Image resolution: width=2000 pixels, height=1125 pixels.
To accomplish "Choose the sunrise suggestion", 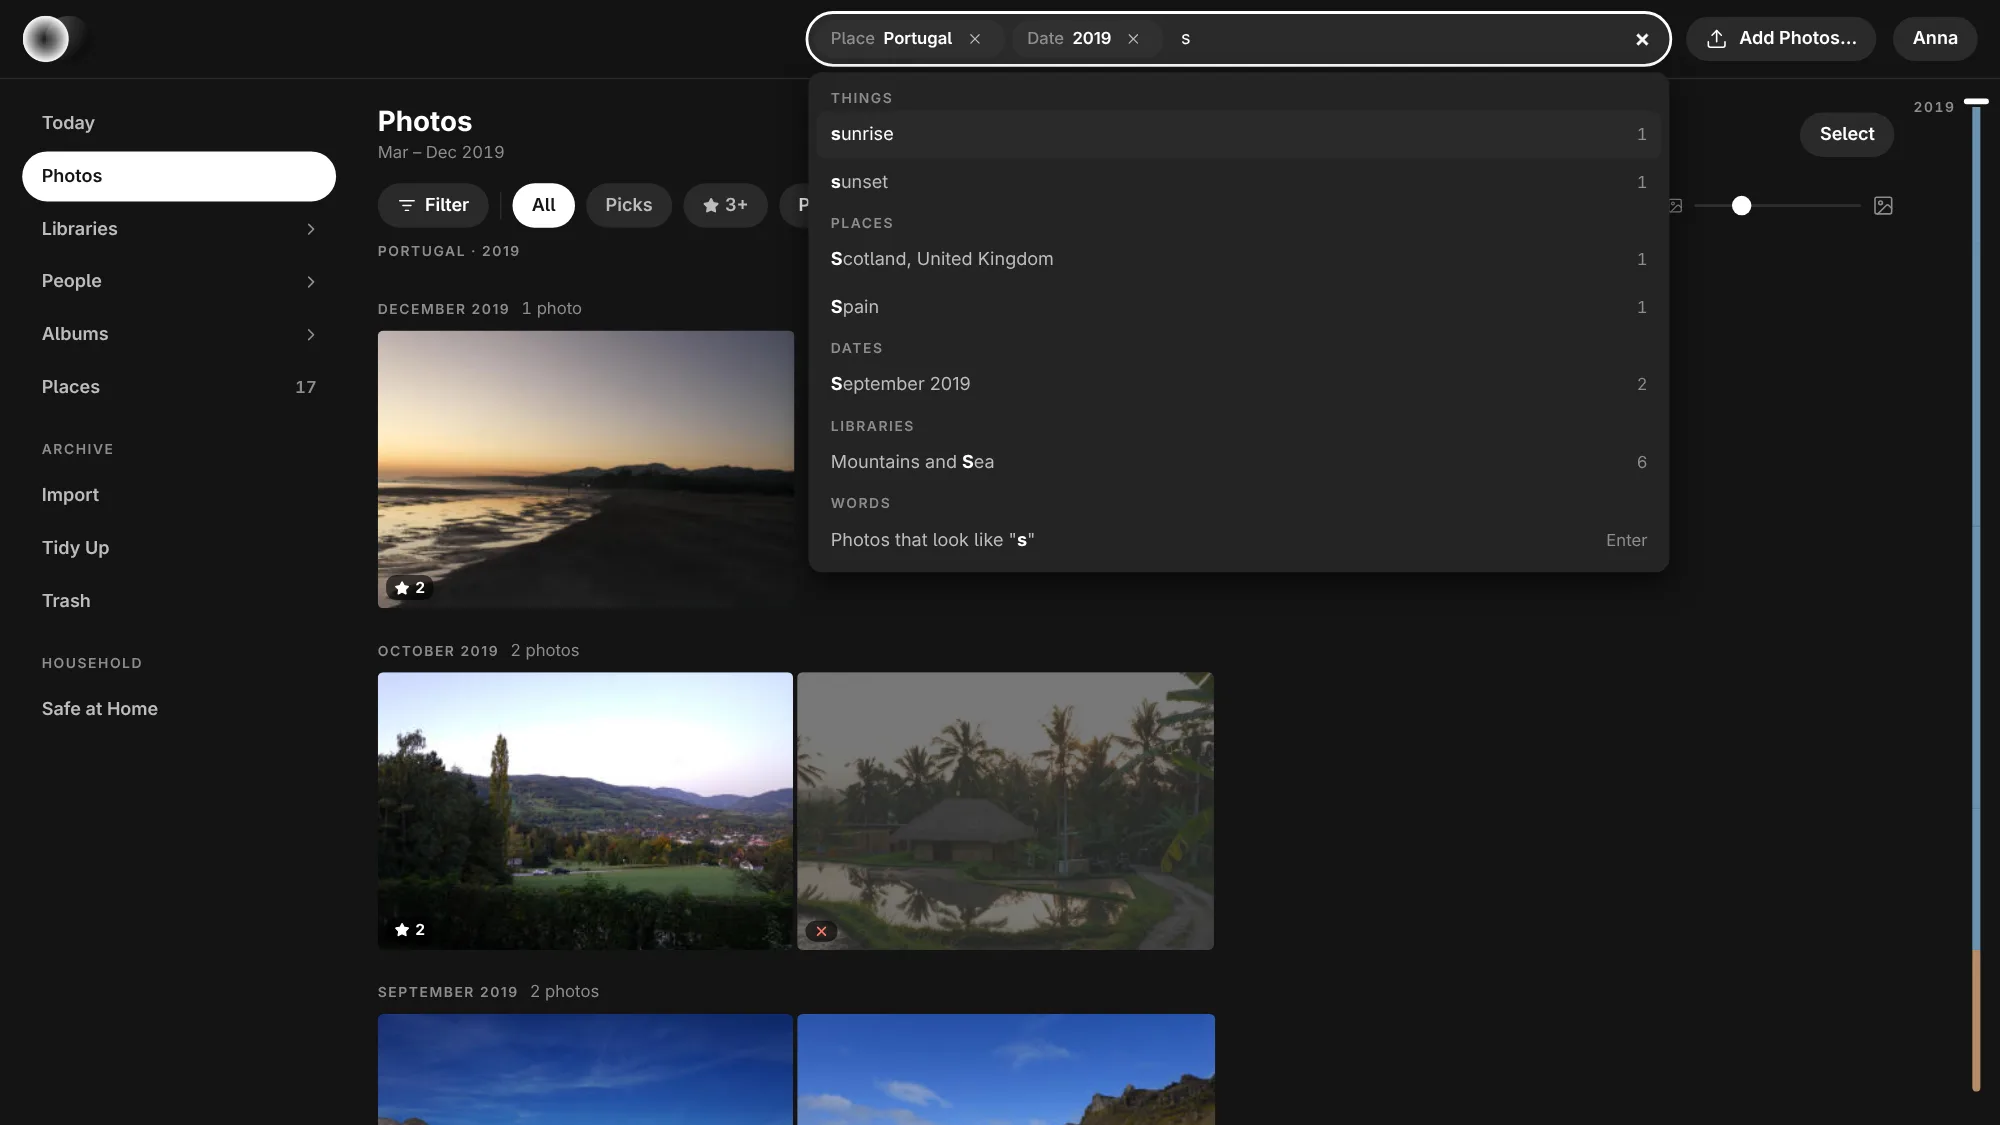I will tap(1238, 134).
